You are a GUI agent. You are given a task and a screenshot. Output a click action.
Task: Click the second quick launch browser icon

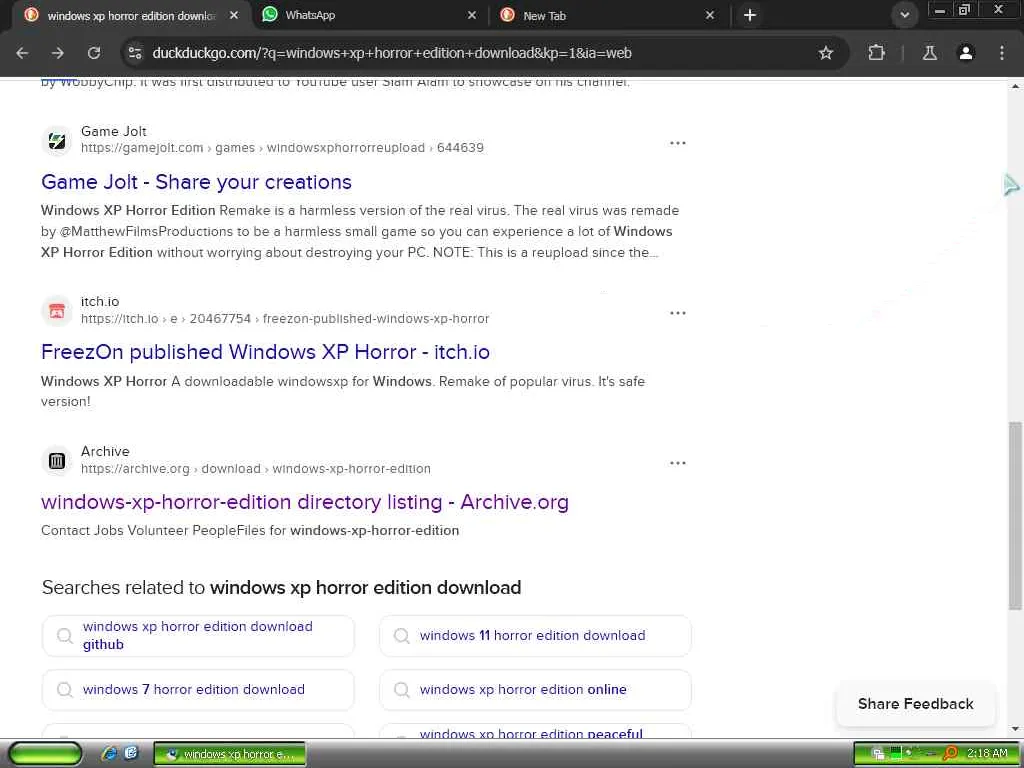tap(131, 754)
